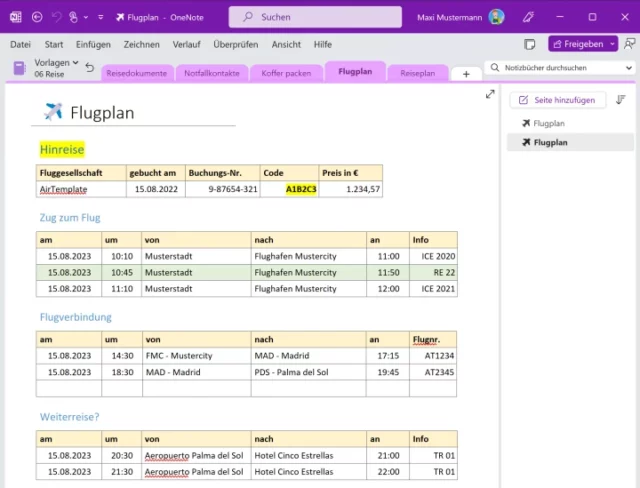Click the Zug zum Flug heading
640x488 pixels.
tap(70, 217)
